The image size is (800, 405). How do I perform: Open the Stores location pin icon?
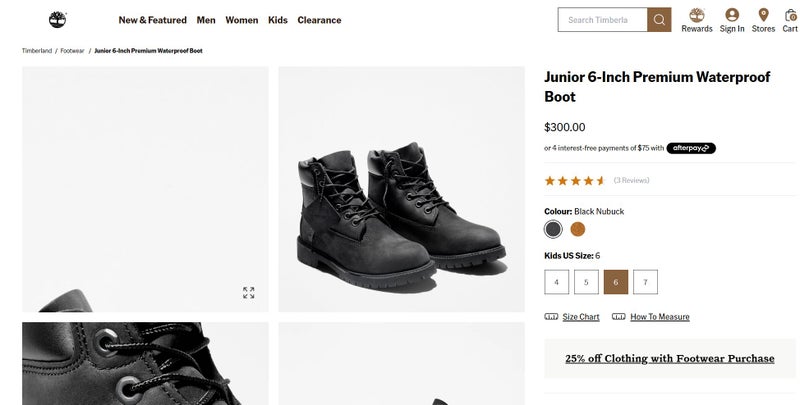[763, 16]
